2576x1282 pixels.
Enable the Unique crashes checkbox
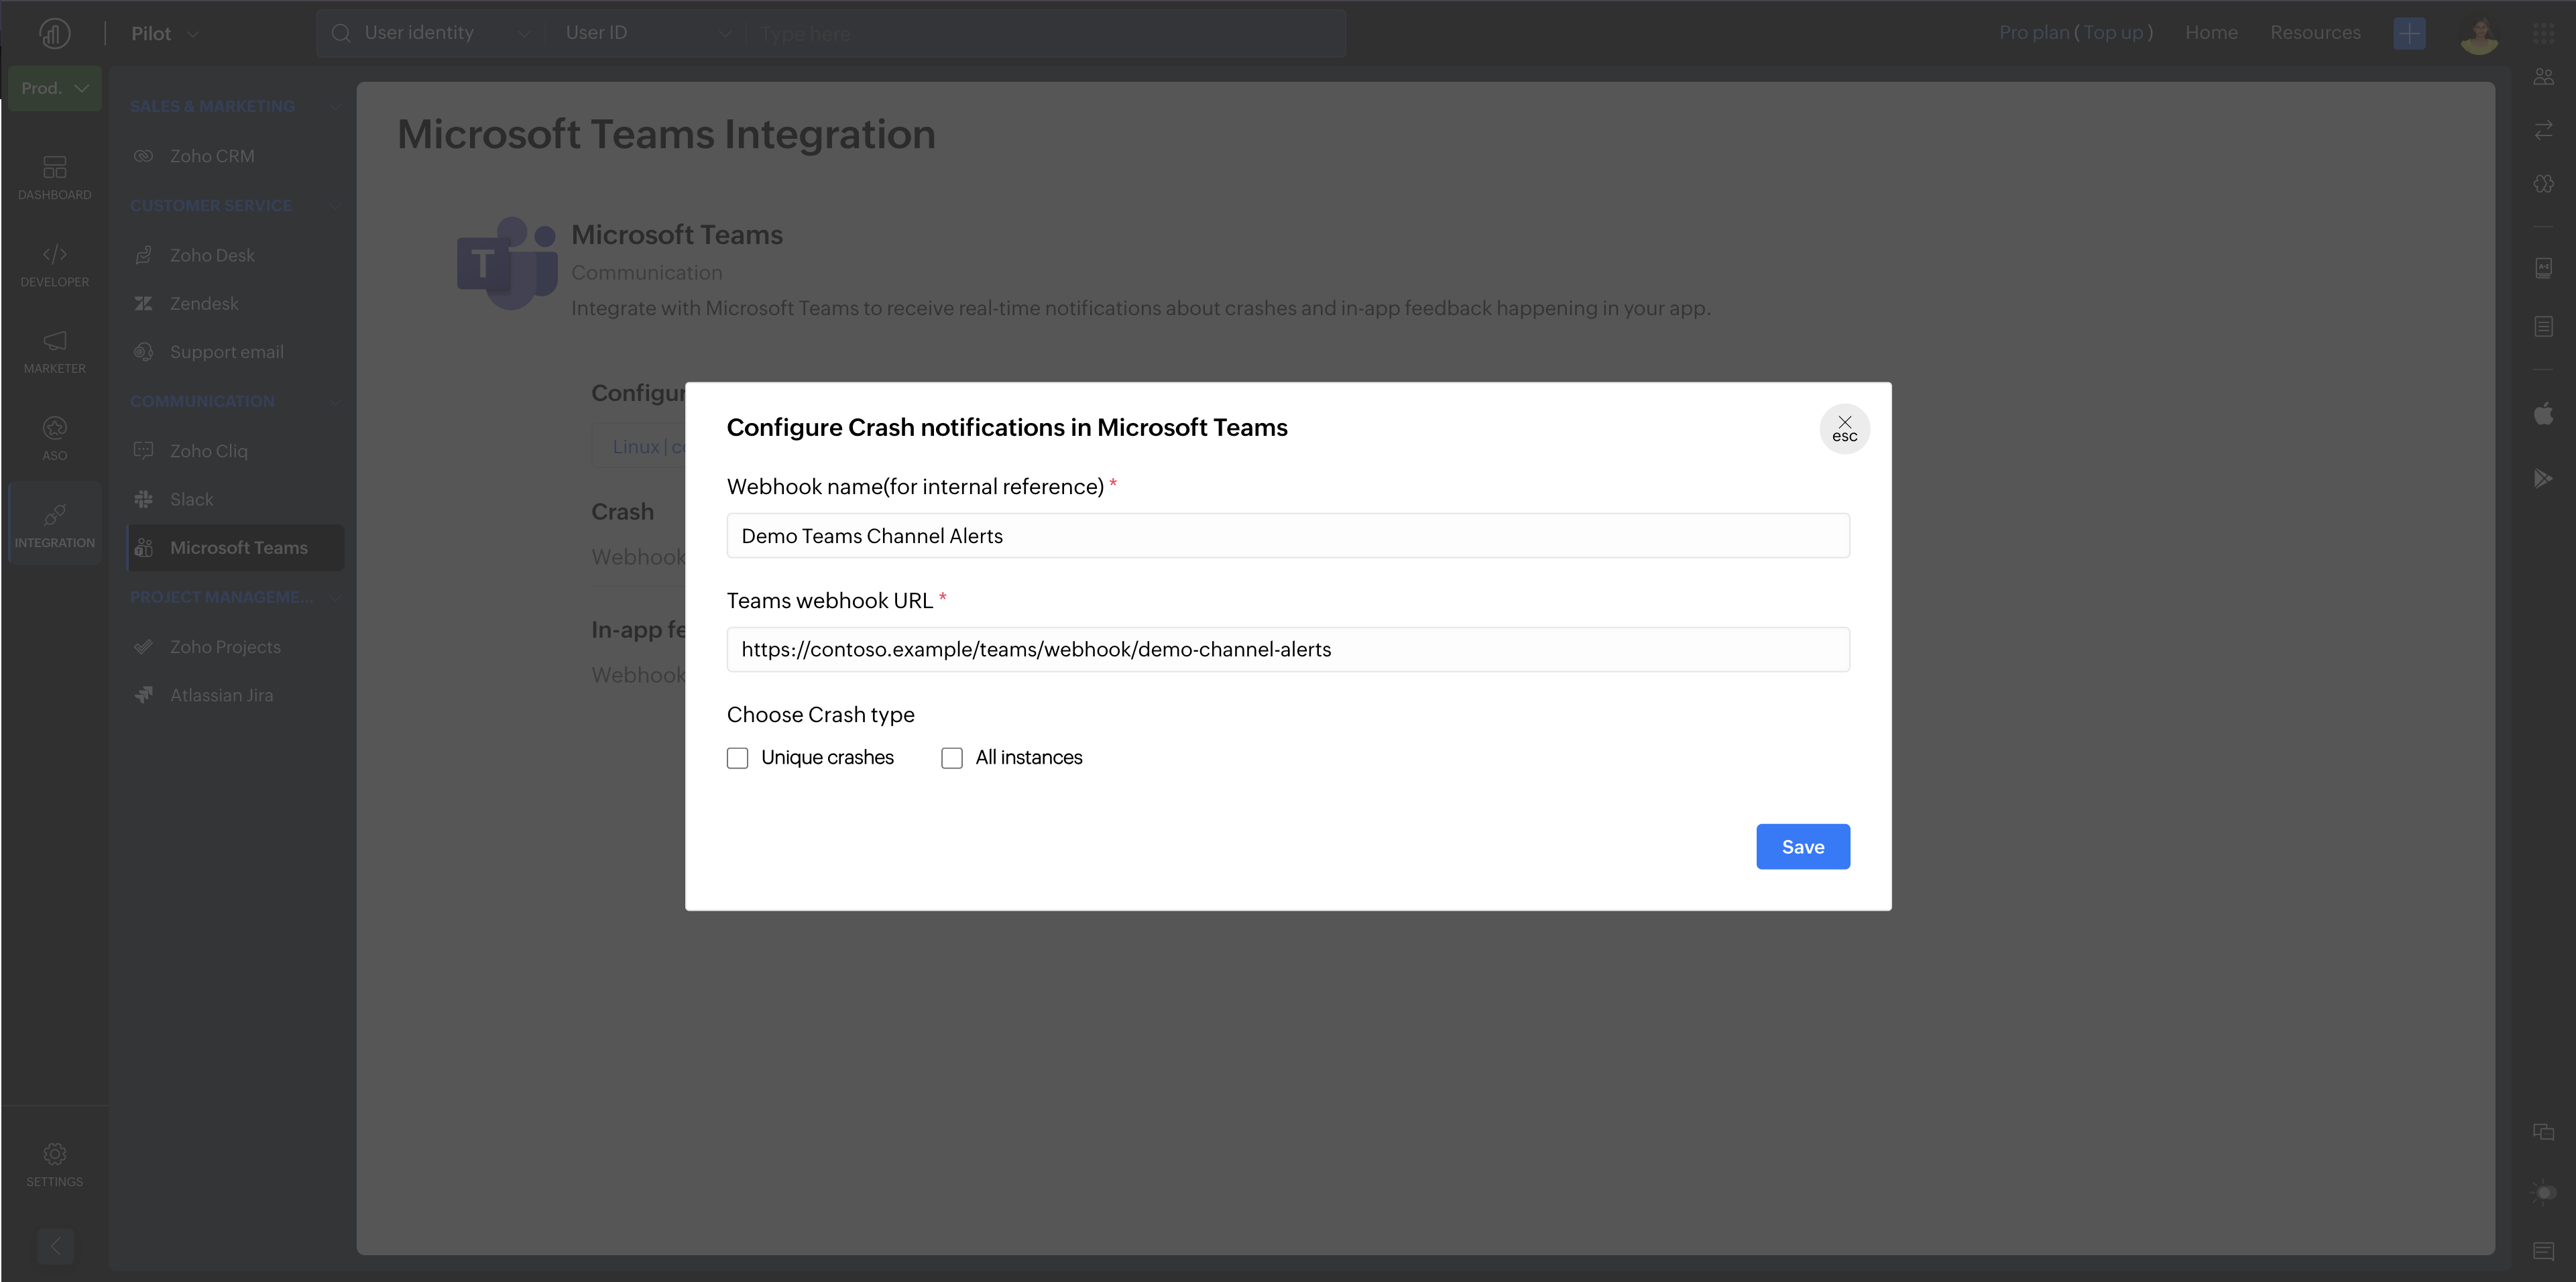(737, 758)
